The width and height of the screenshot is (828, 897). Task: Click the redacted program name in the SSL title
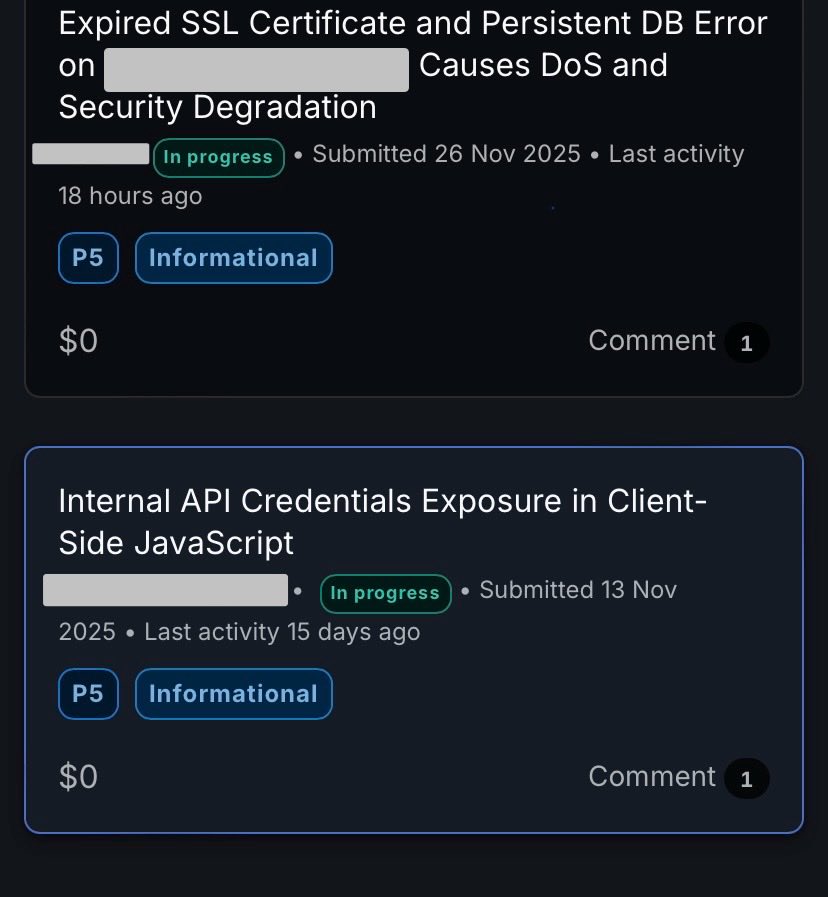[x=256, y=69]
